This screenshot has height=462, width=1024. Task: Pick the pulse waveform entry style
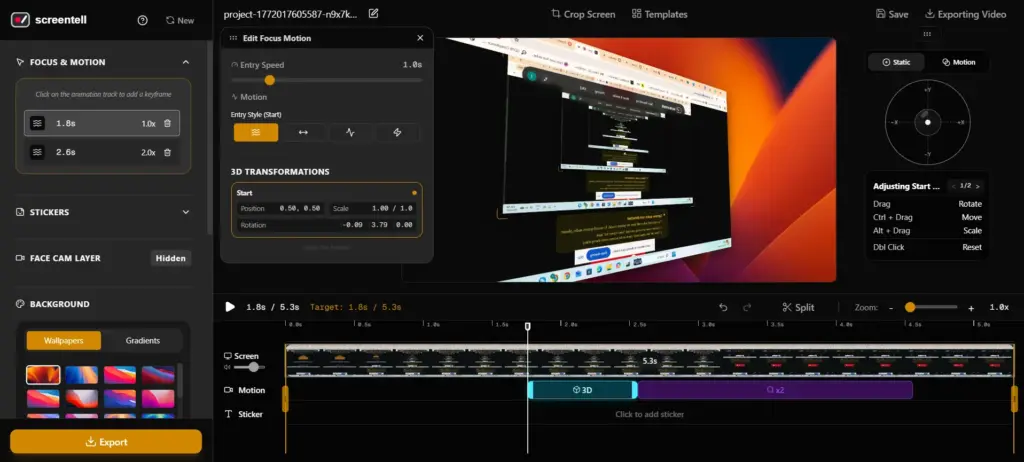click(x=350, y=132)
